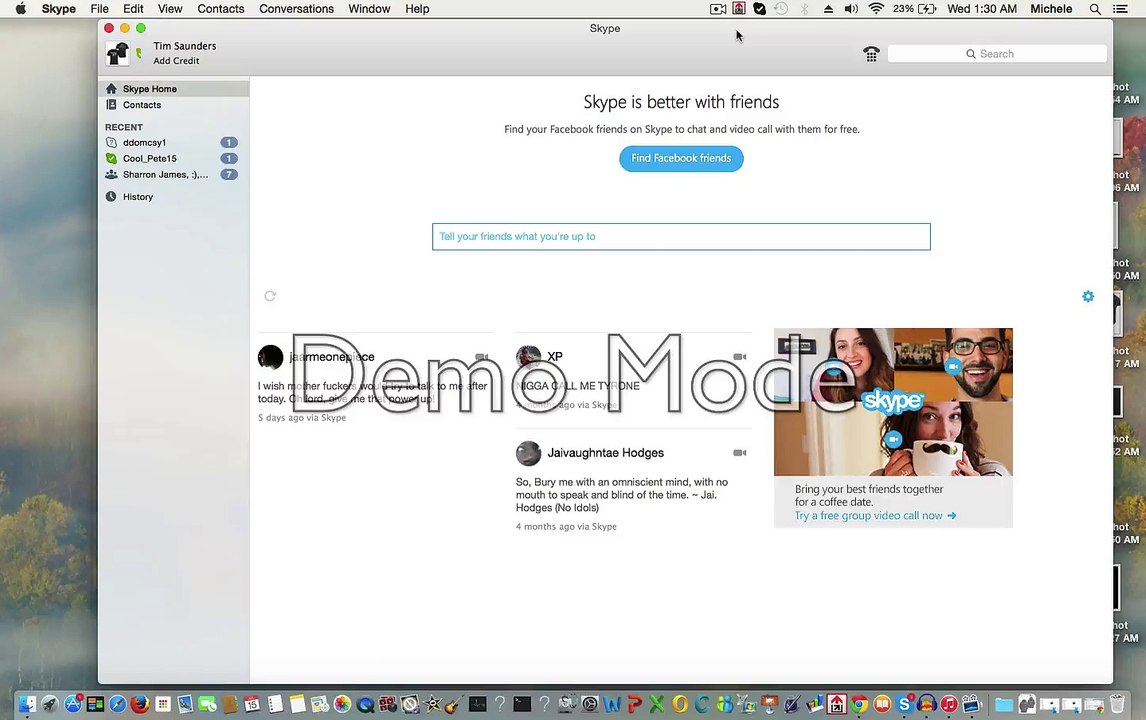Open Skype icon in the Dock

[905, 704]
